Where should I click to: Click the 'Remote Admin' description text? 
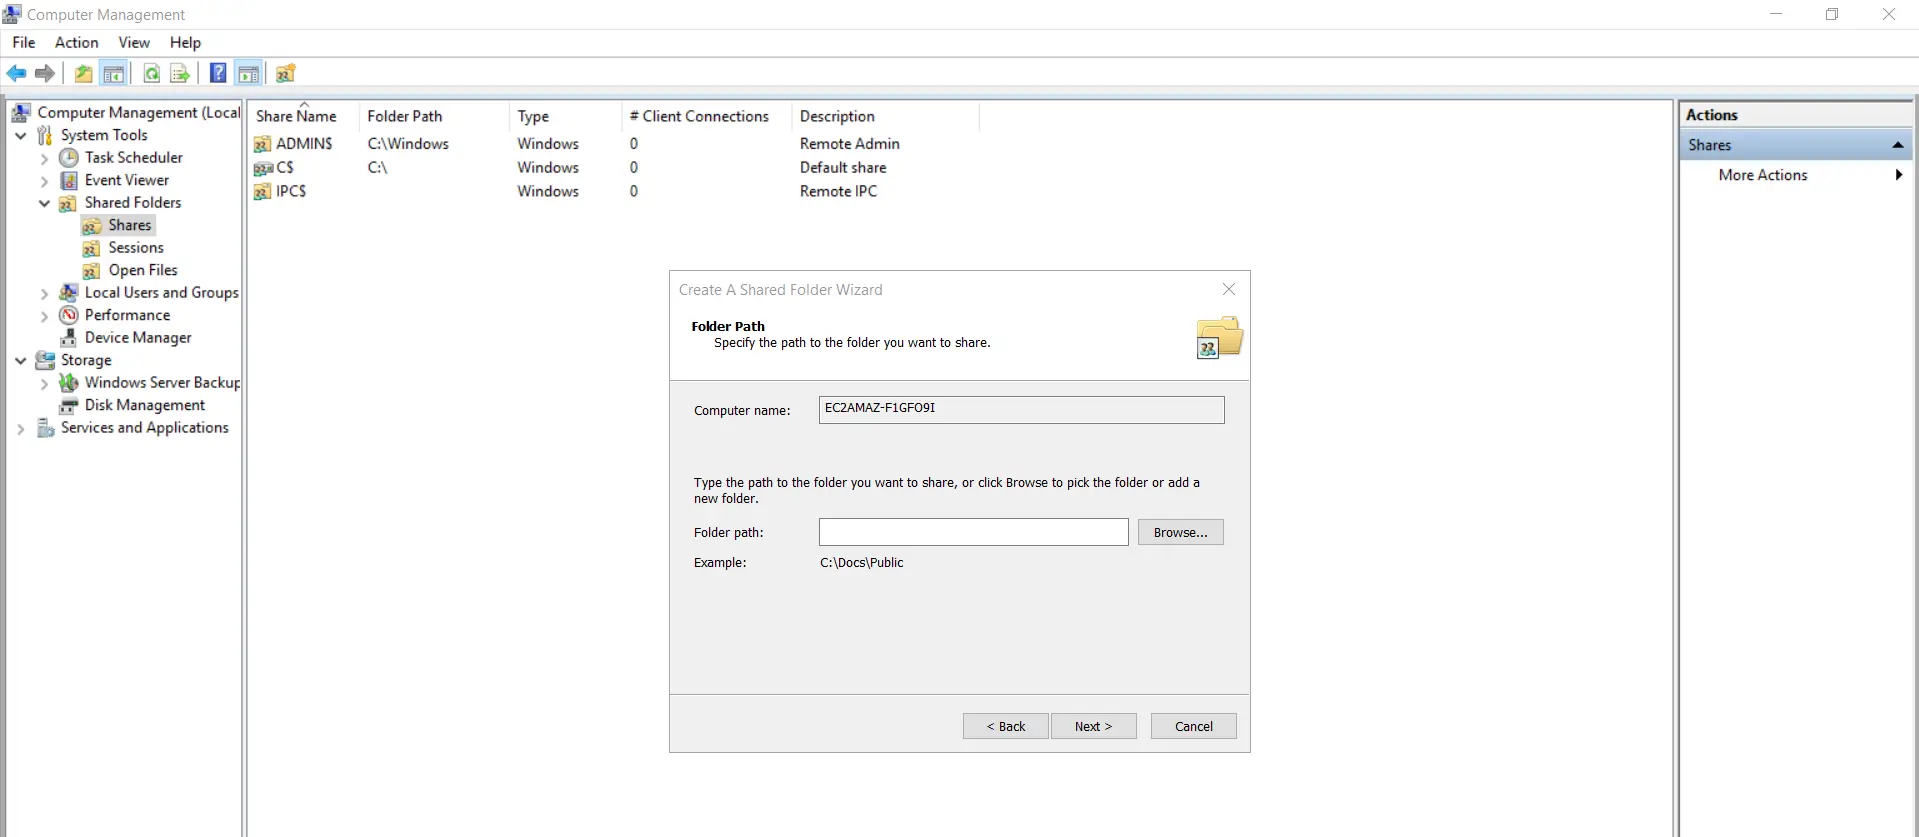pos(850,144)
